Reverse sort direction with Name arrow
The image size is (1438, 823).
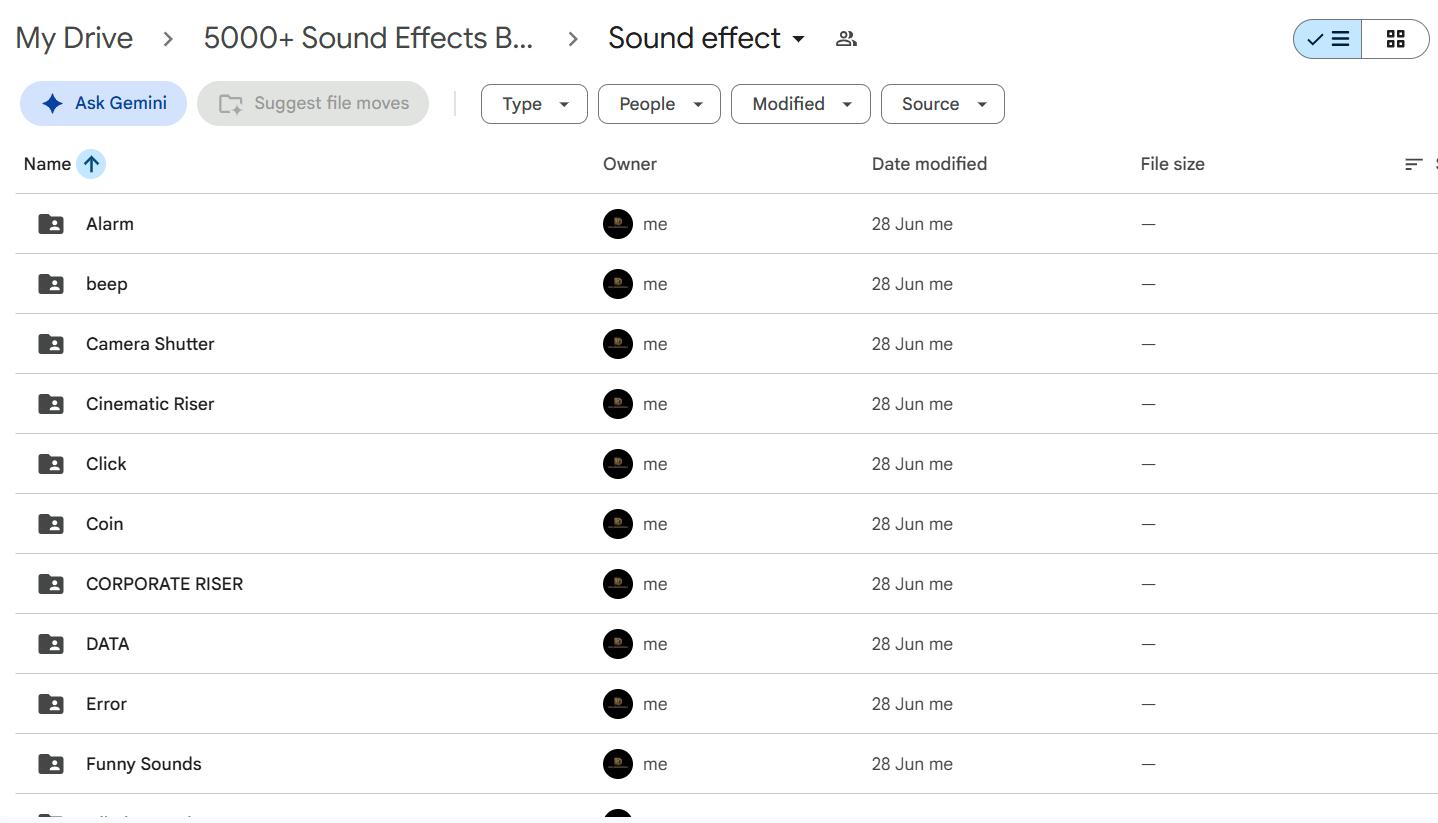click(91, 164)
